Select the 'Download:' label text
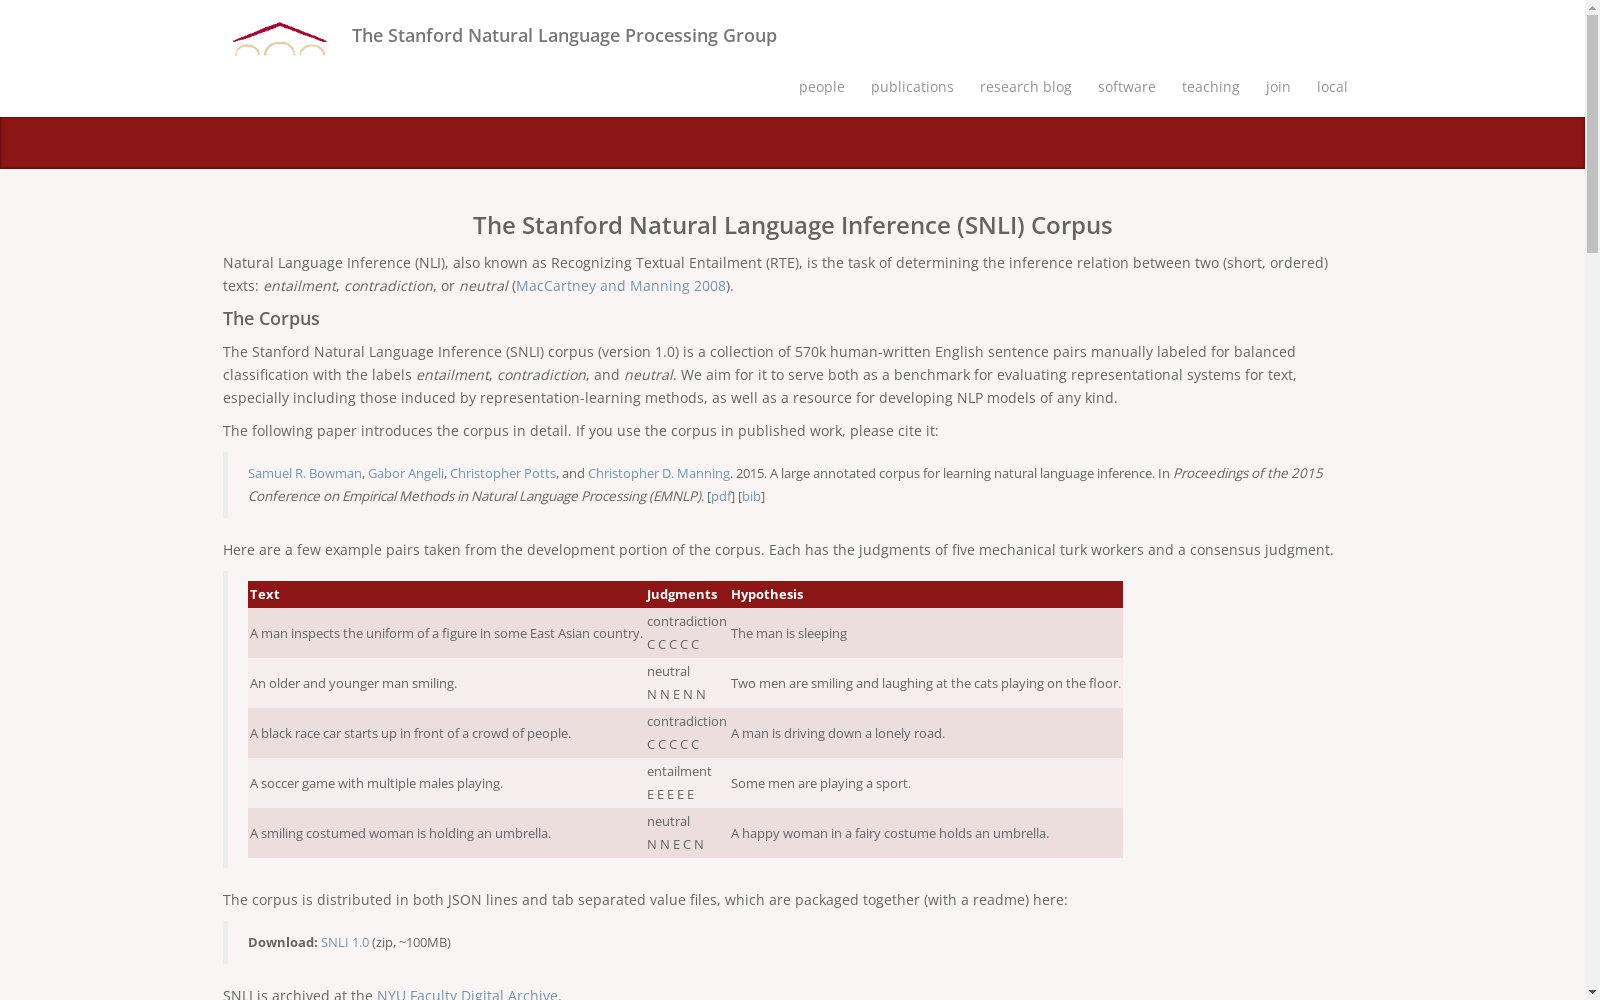 point(283,942)
